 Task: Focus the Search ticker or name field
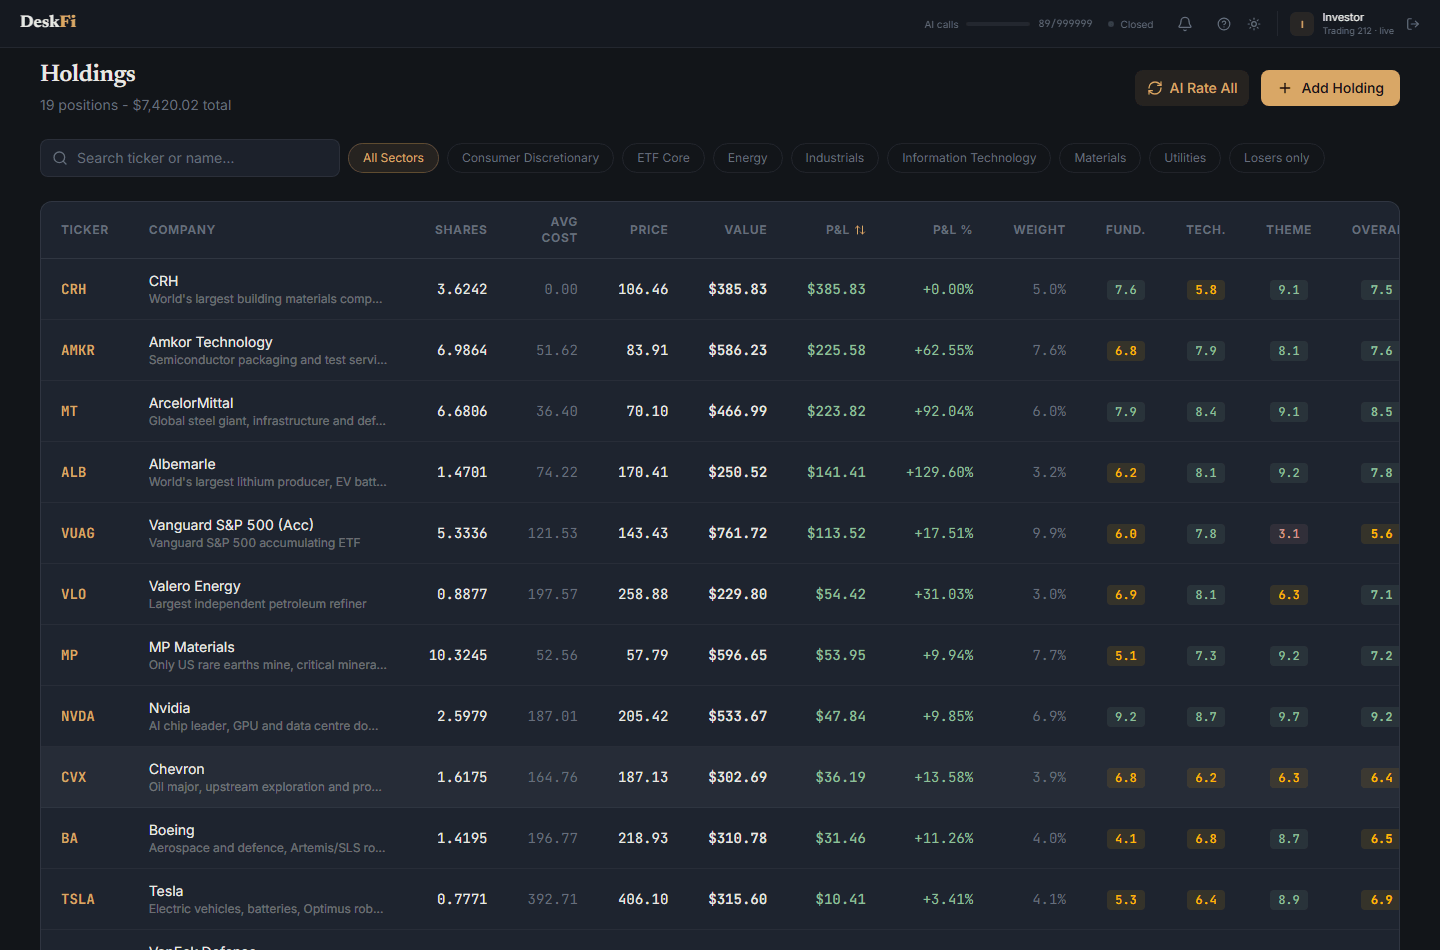(x=190, y=158)
